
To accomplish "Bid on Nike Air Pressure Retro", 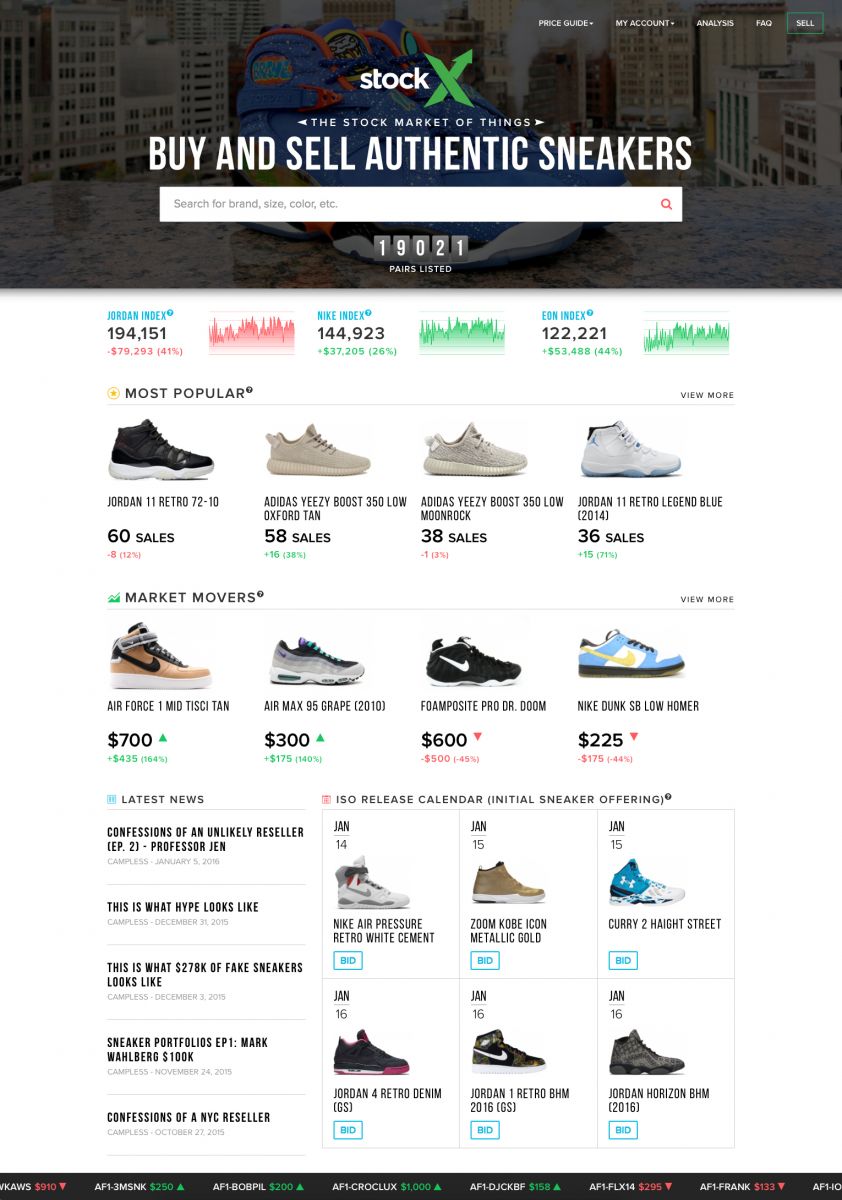I will (x=348, y=960).
